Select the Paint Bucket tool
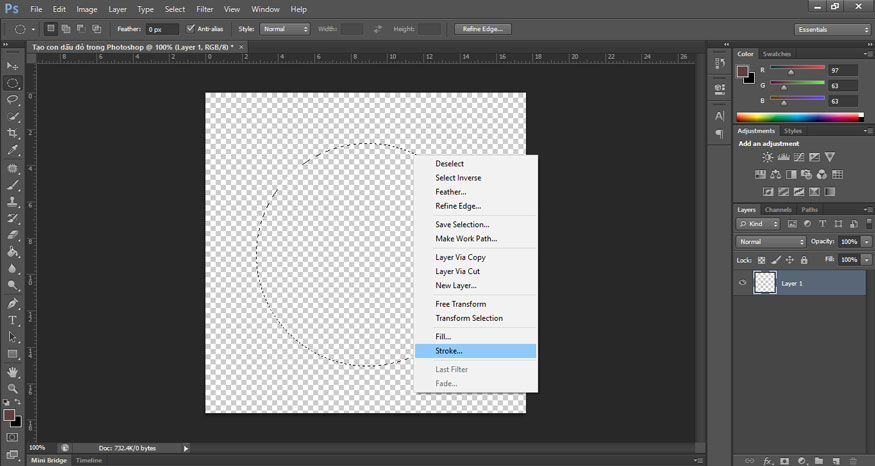Viewport: 875px width, 466px height. (x=12, y=252)
